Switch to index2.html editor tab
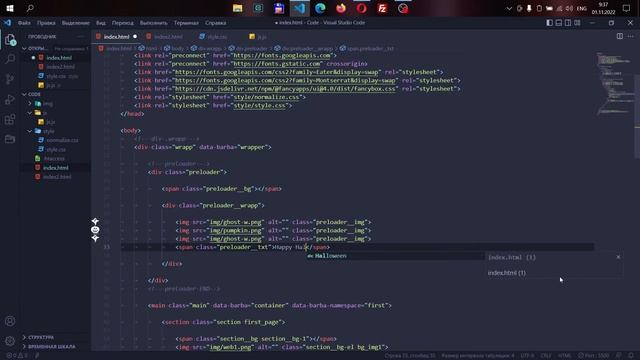The width and height of the screenshot is (640, 360). 164,37
